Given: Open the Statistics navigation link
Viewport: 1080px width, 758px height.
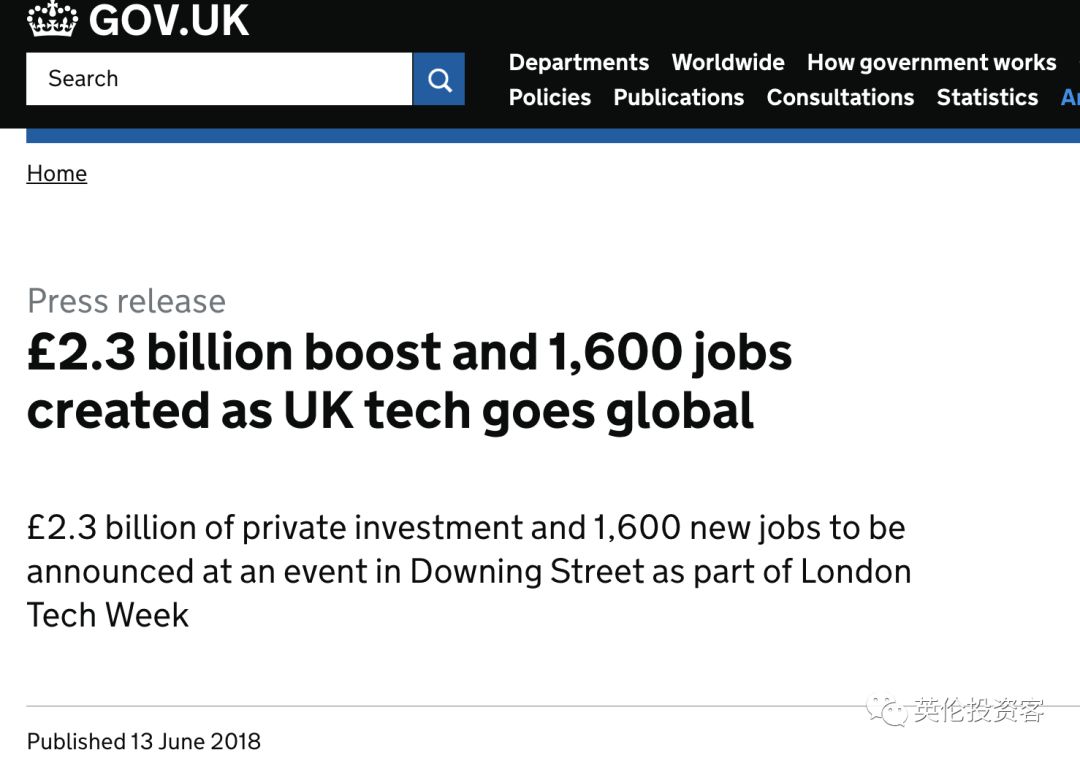Looking at the screenshot, I should tap(987, 98).
